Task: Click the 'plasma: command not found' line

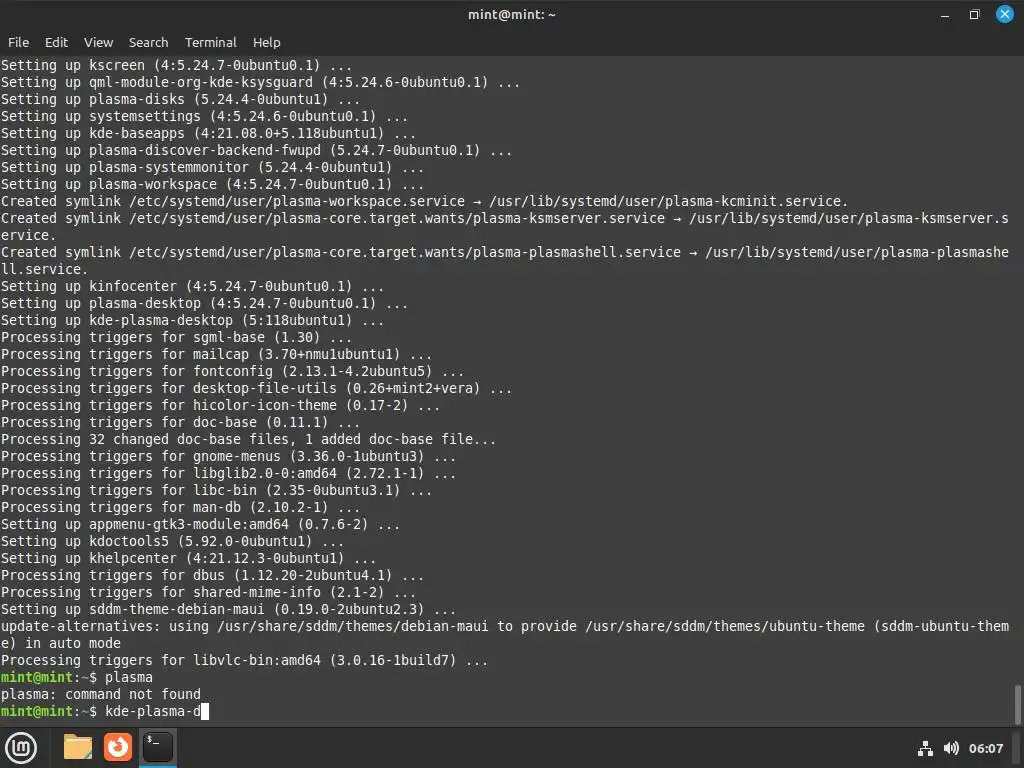Action: (101, 694)
